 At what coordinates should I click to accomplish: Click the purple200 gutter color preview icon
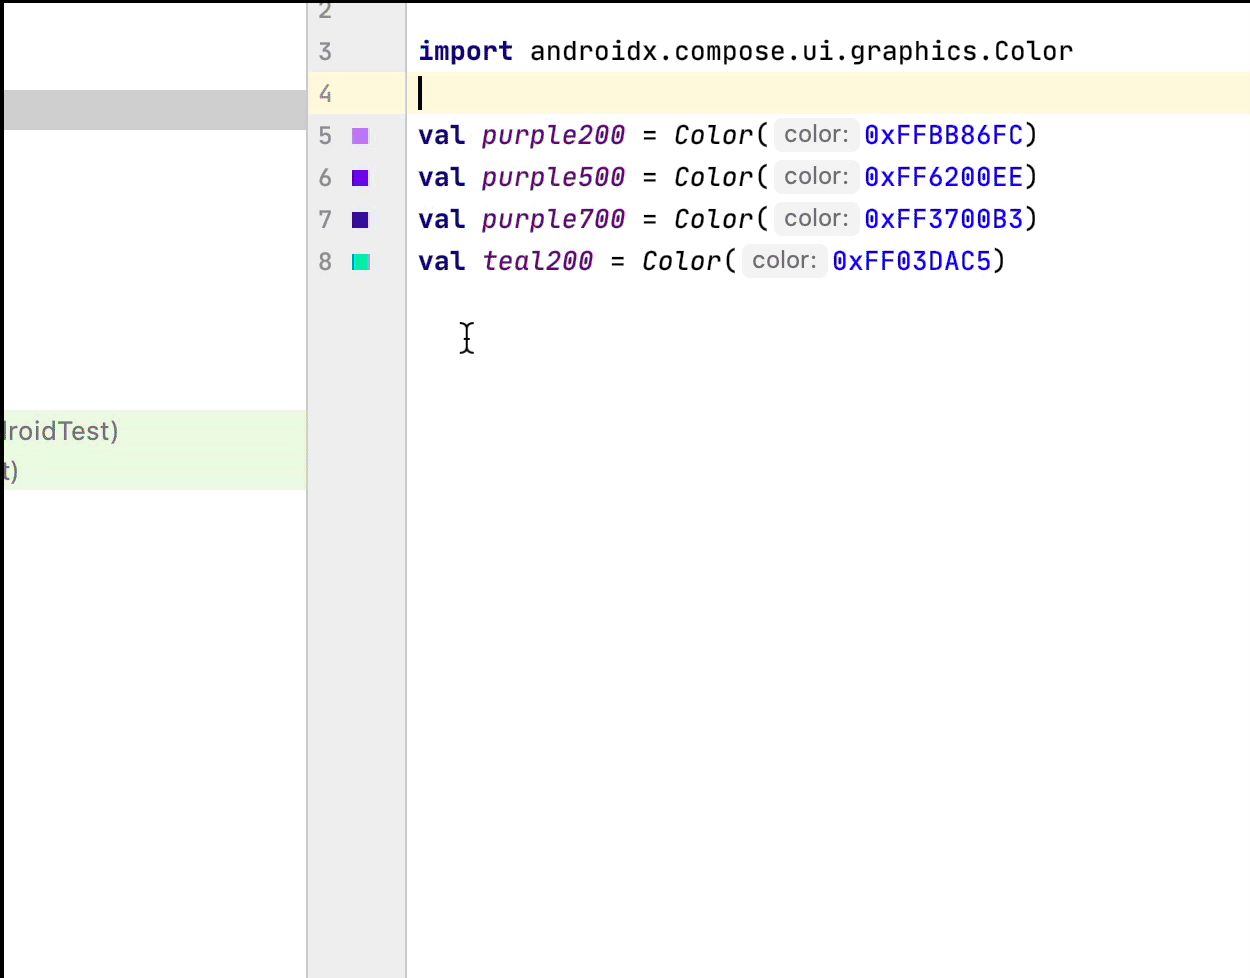tap(359, 135)
